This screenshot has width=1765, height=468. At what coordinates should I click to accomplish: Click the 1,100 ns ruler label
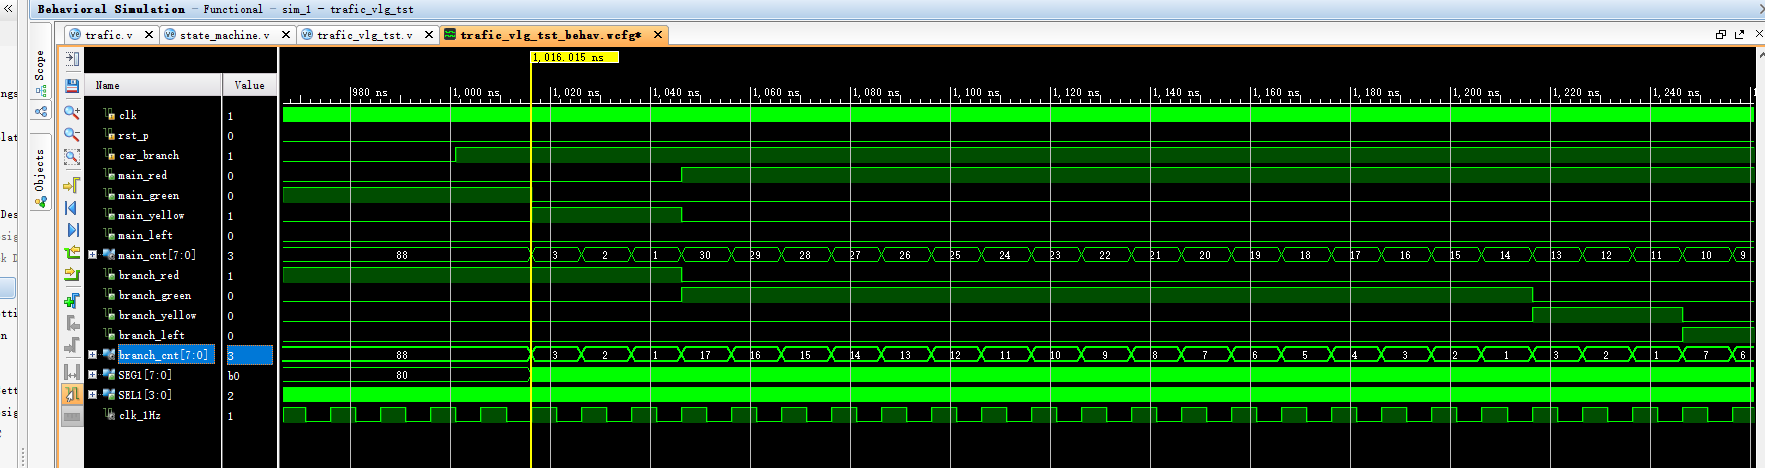975,92
